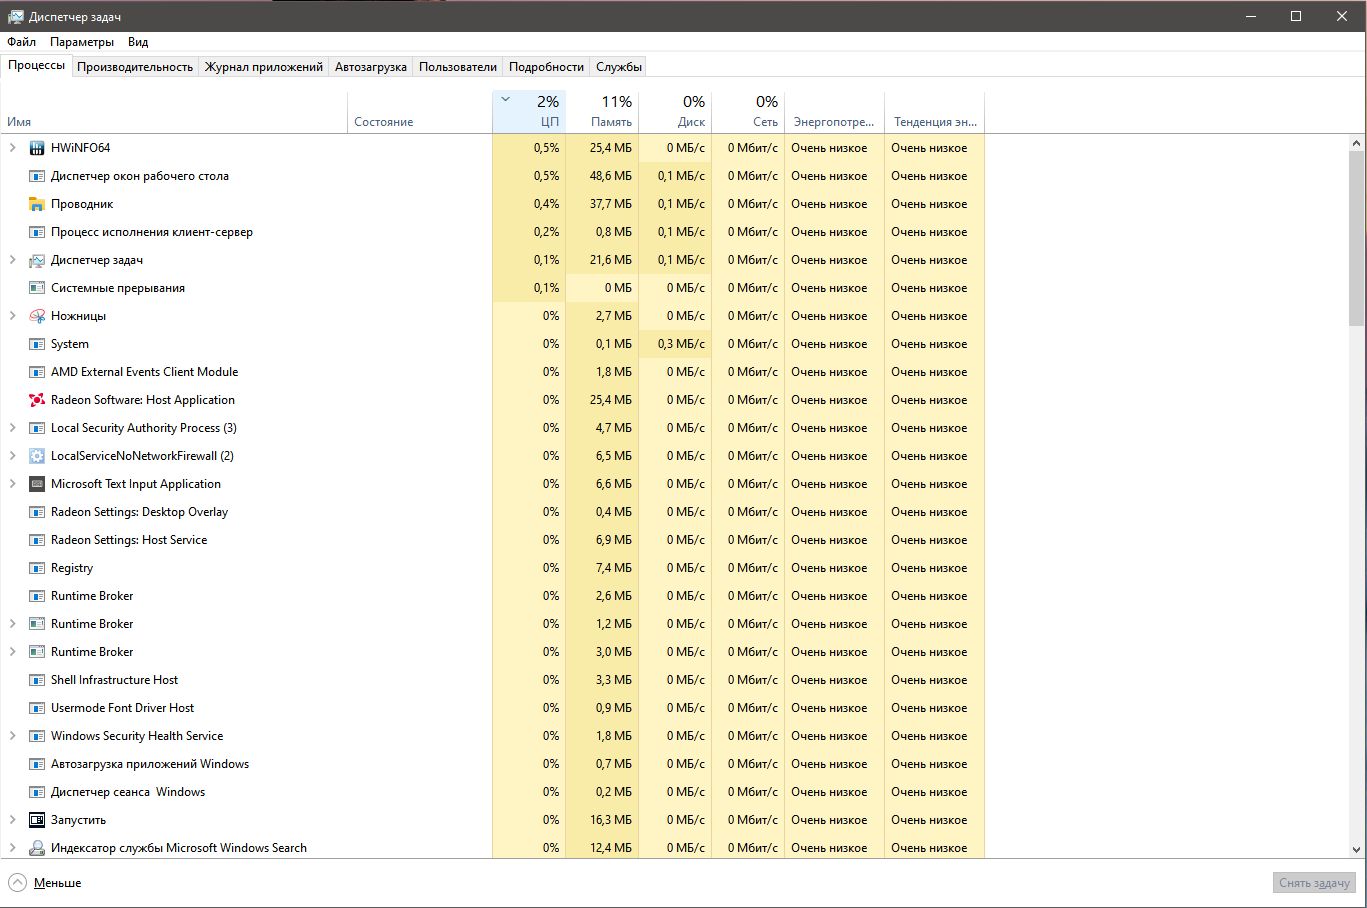Click the Task Manager title bar icon
This screenshot has width=1367, height=908.
click(16, 16)
